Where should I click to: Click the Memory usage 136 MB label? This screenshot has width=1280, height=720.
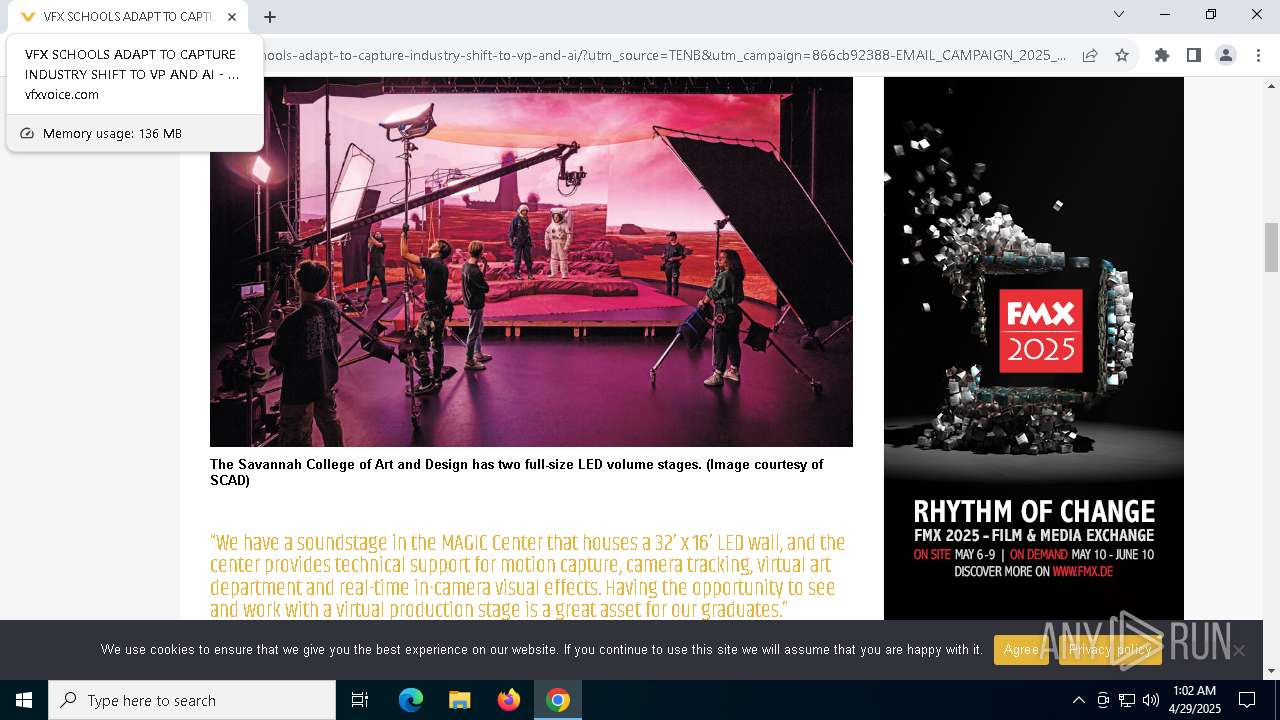[112, 133]
